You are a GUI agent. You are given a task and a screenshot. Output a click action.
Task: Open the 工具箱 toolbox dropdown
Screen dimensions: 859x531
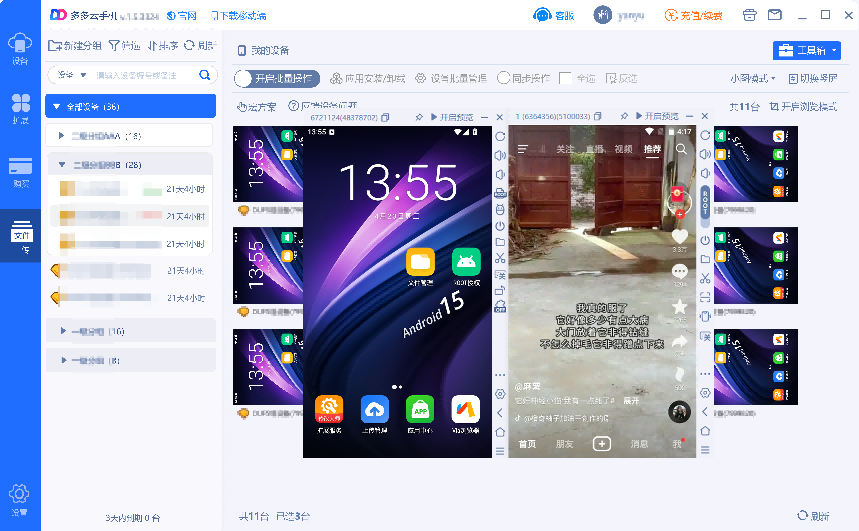point(806,50)
